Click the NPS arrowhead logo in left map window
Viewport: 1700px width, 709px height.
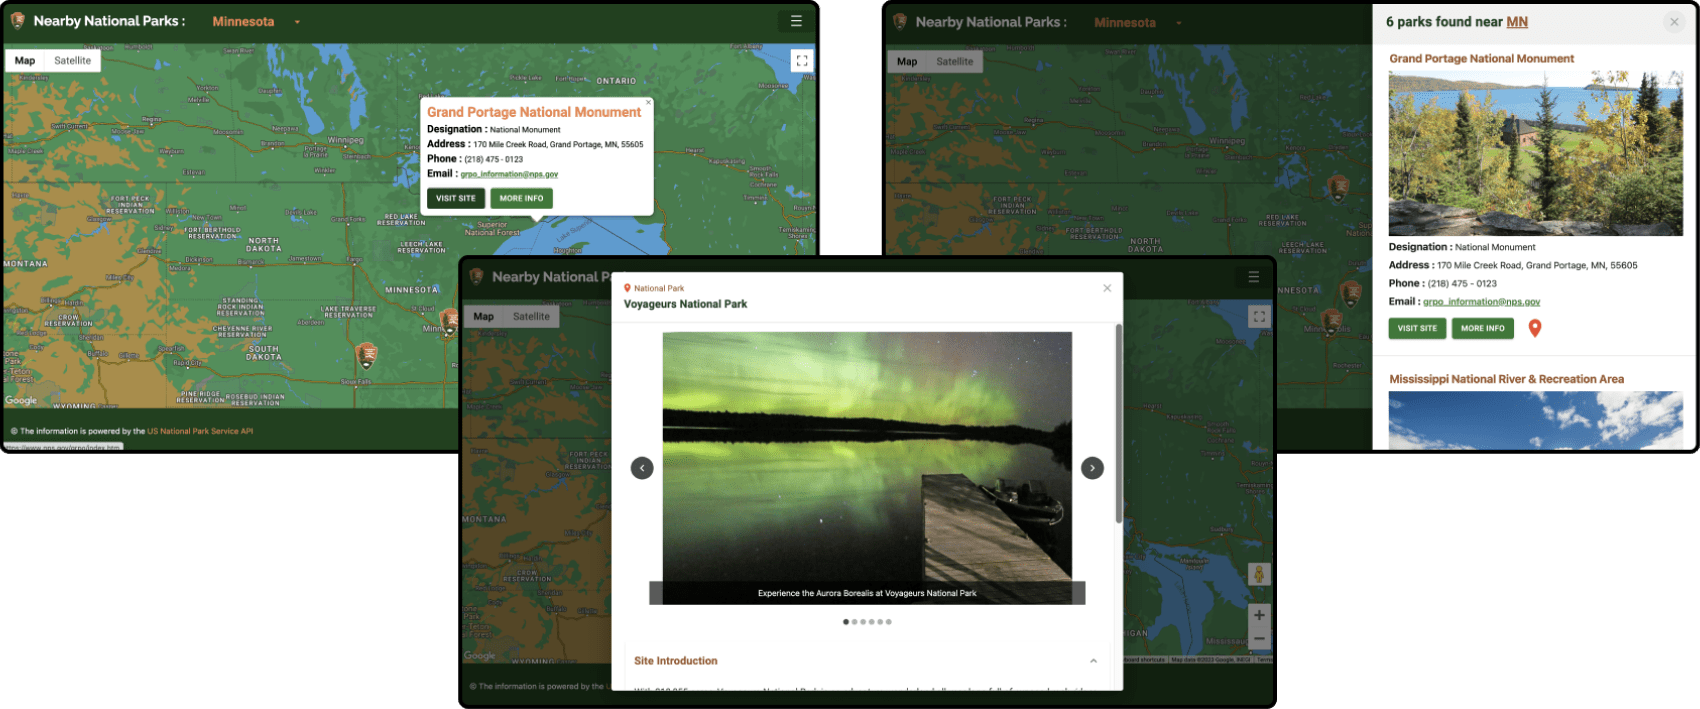(17, 21)
